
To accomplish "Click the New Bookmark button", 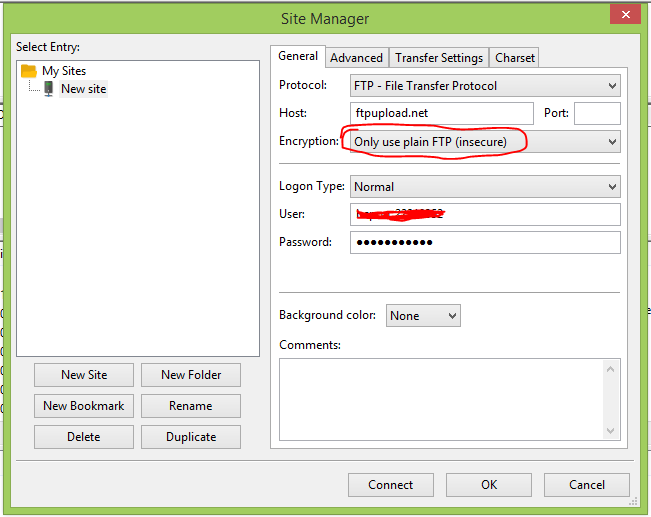I will click(x=84, y=406).
